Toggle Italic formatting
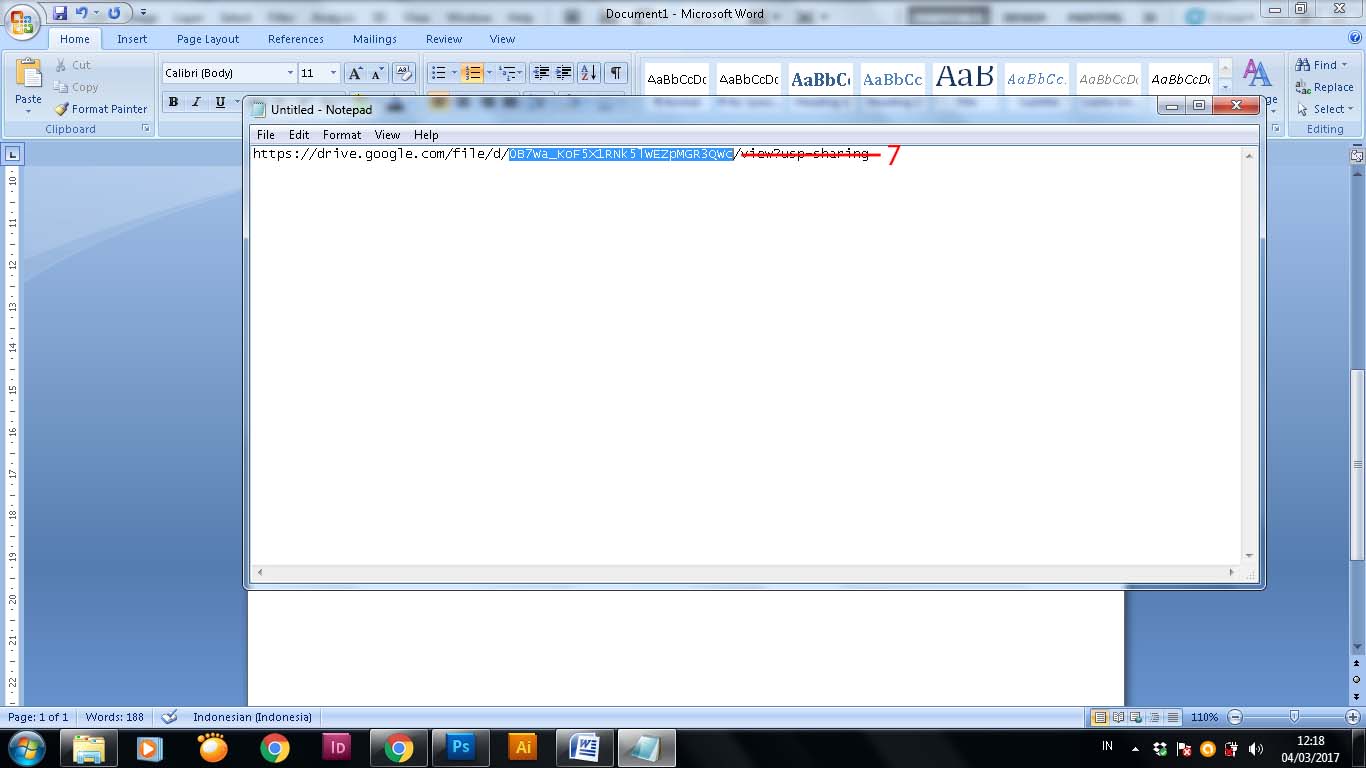 196,102
